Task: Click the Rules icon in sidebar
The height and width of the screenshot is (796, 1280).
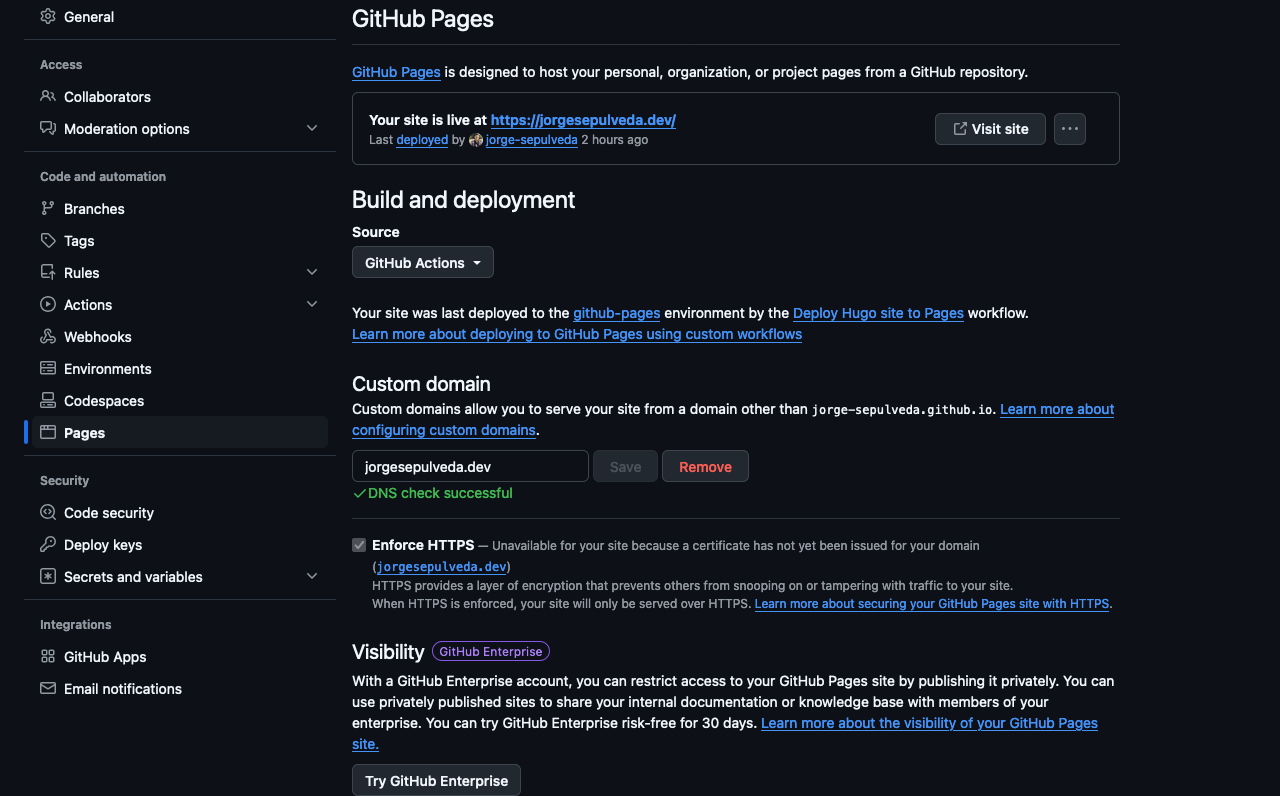Action: pyautogui.click(x=48, y=273)
